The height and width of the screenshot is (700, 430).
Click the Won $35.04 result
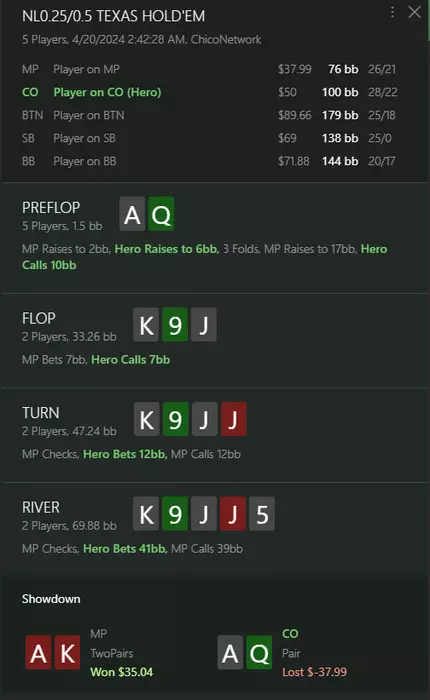pos(121,672)
